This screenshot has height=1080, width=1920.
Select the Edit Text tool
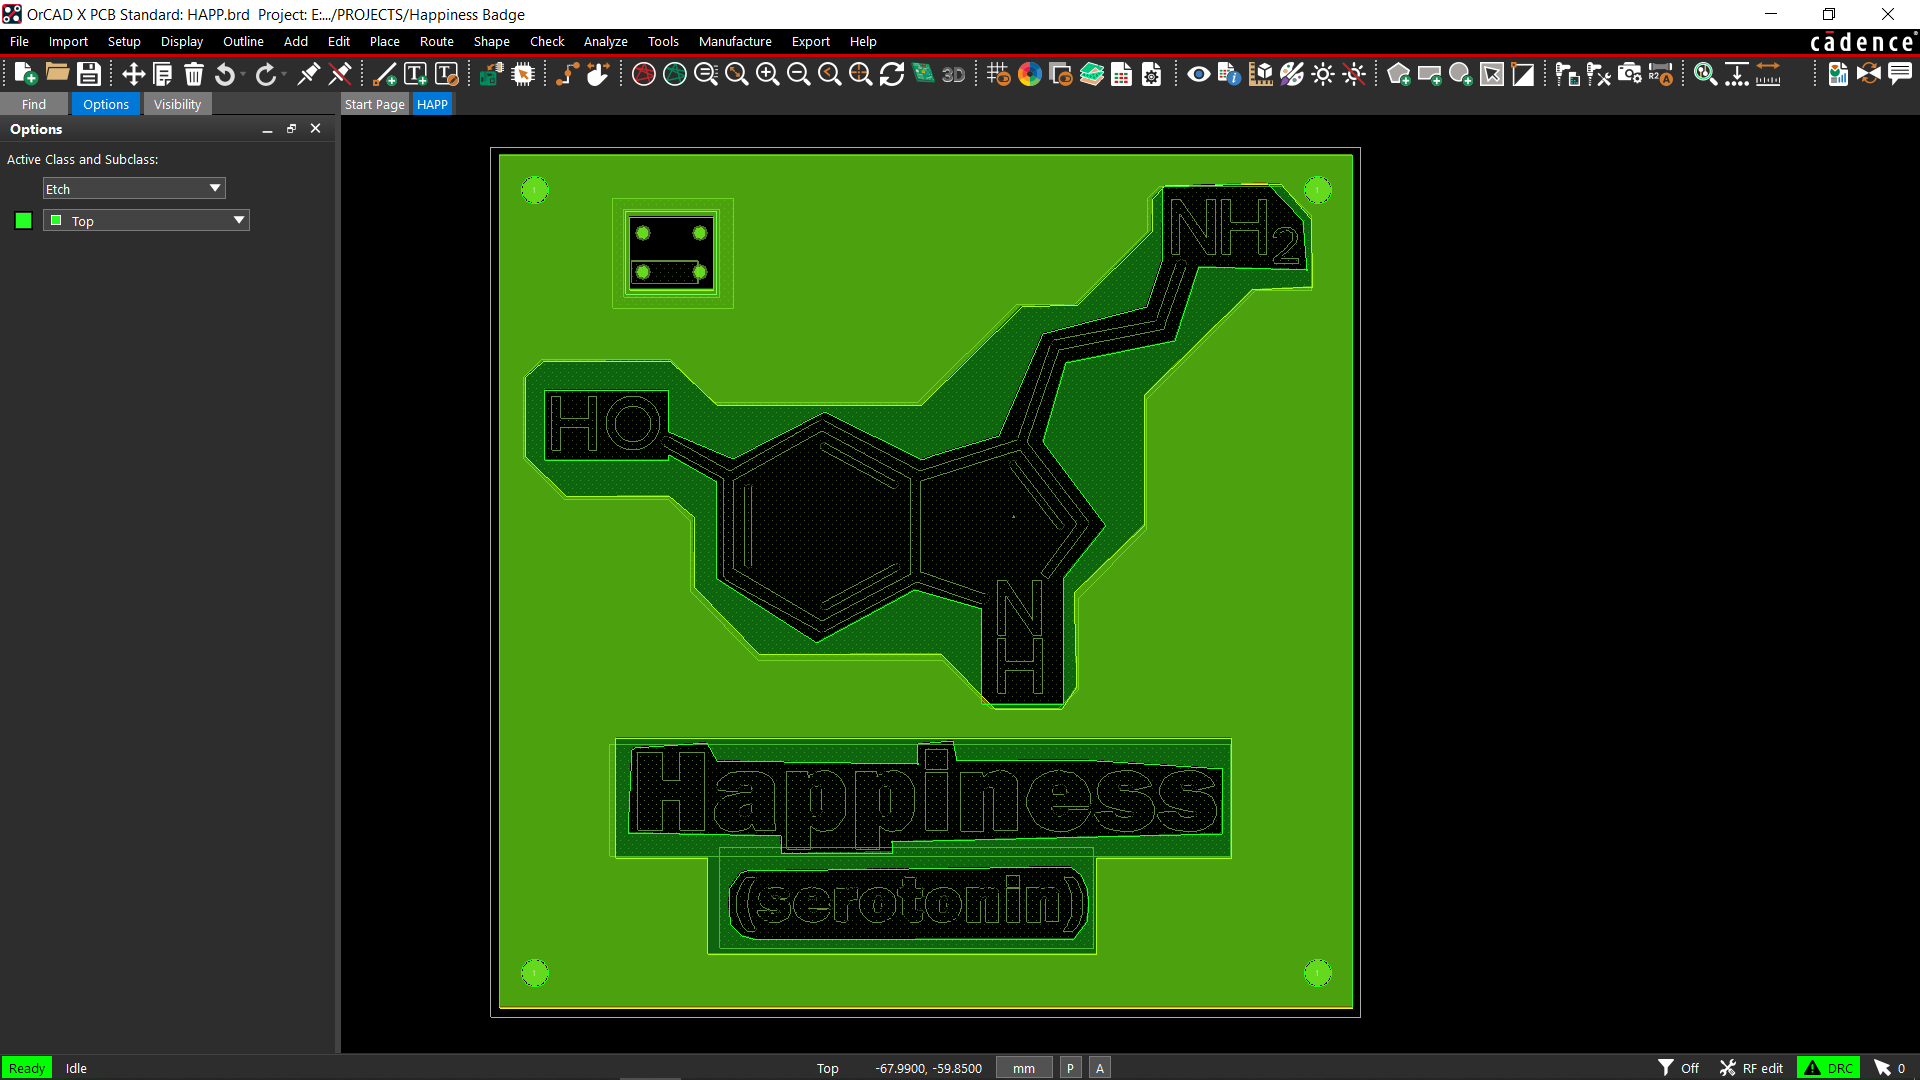447,74
